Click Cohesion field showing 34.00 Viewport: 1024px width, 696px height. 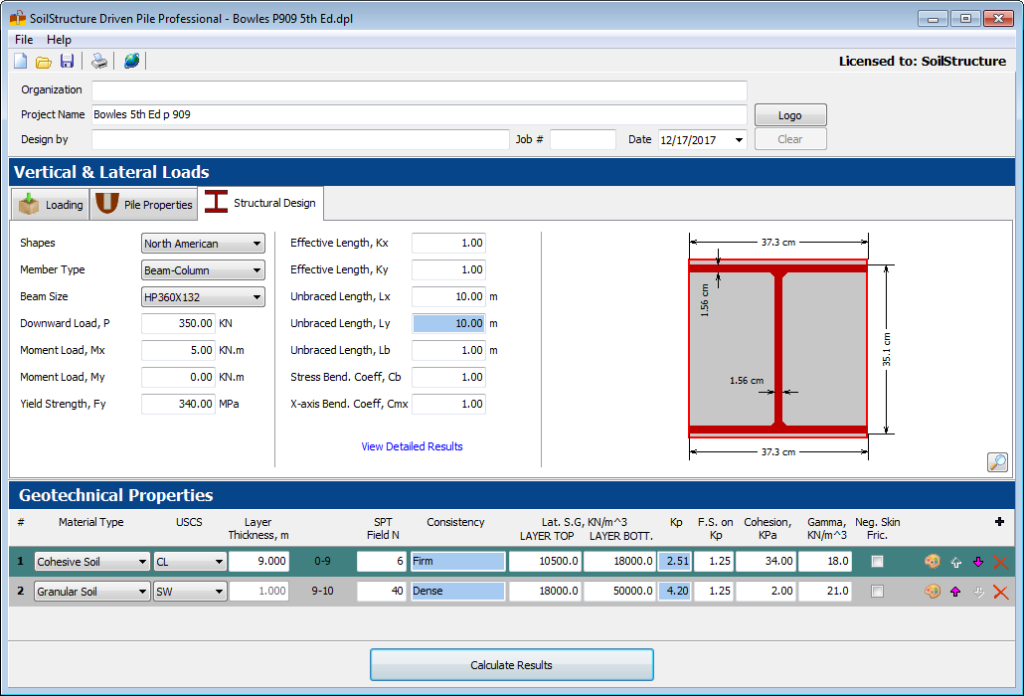tap(766, 562)
